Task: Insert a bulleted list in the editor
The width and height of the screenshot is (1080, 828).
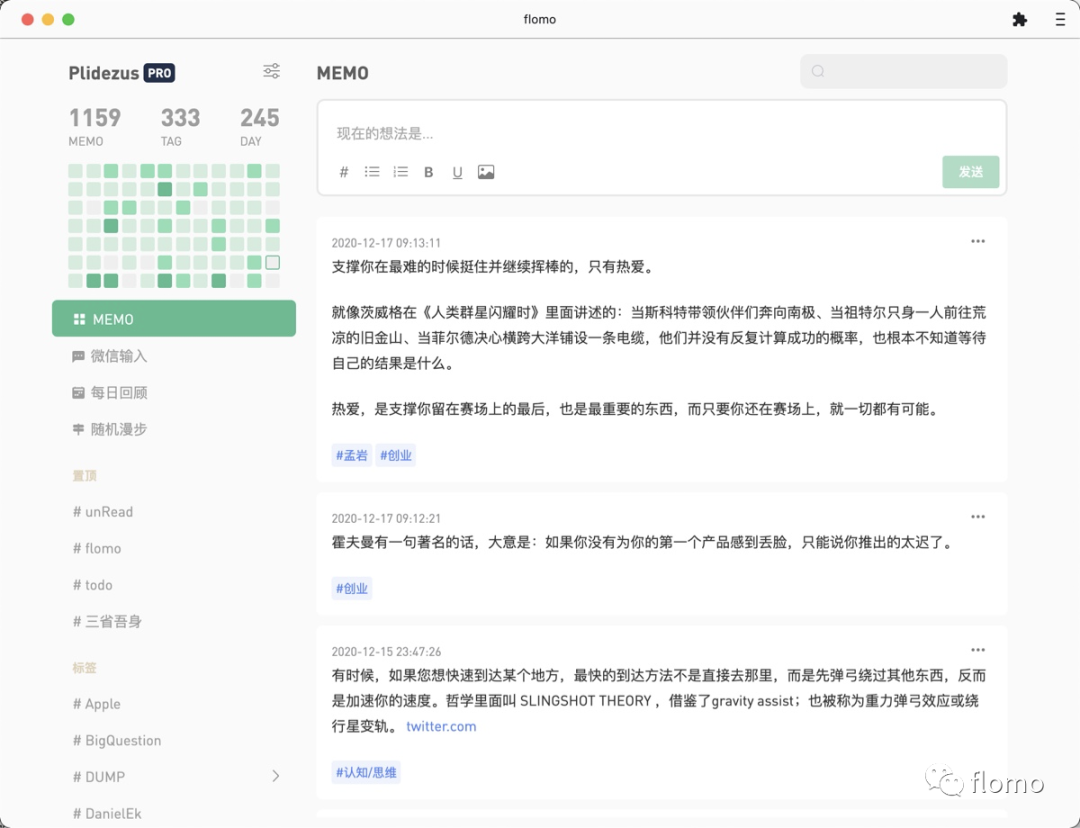Action: tap(372, 172)
